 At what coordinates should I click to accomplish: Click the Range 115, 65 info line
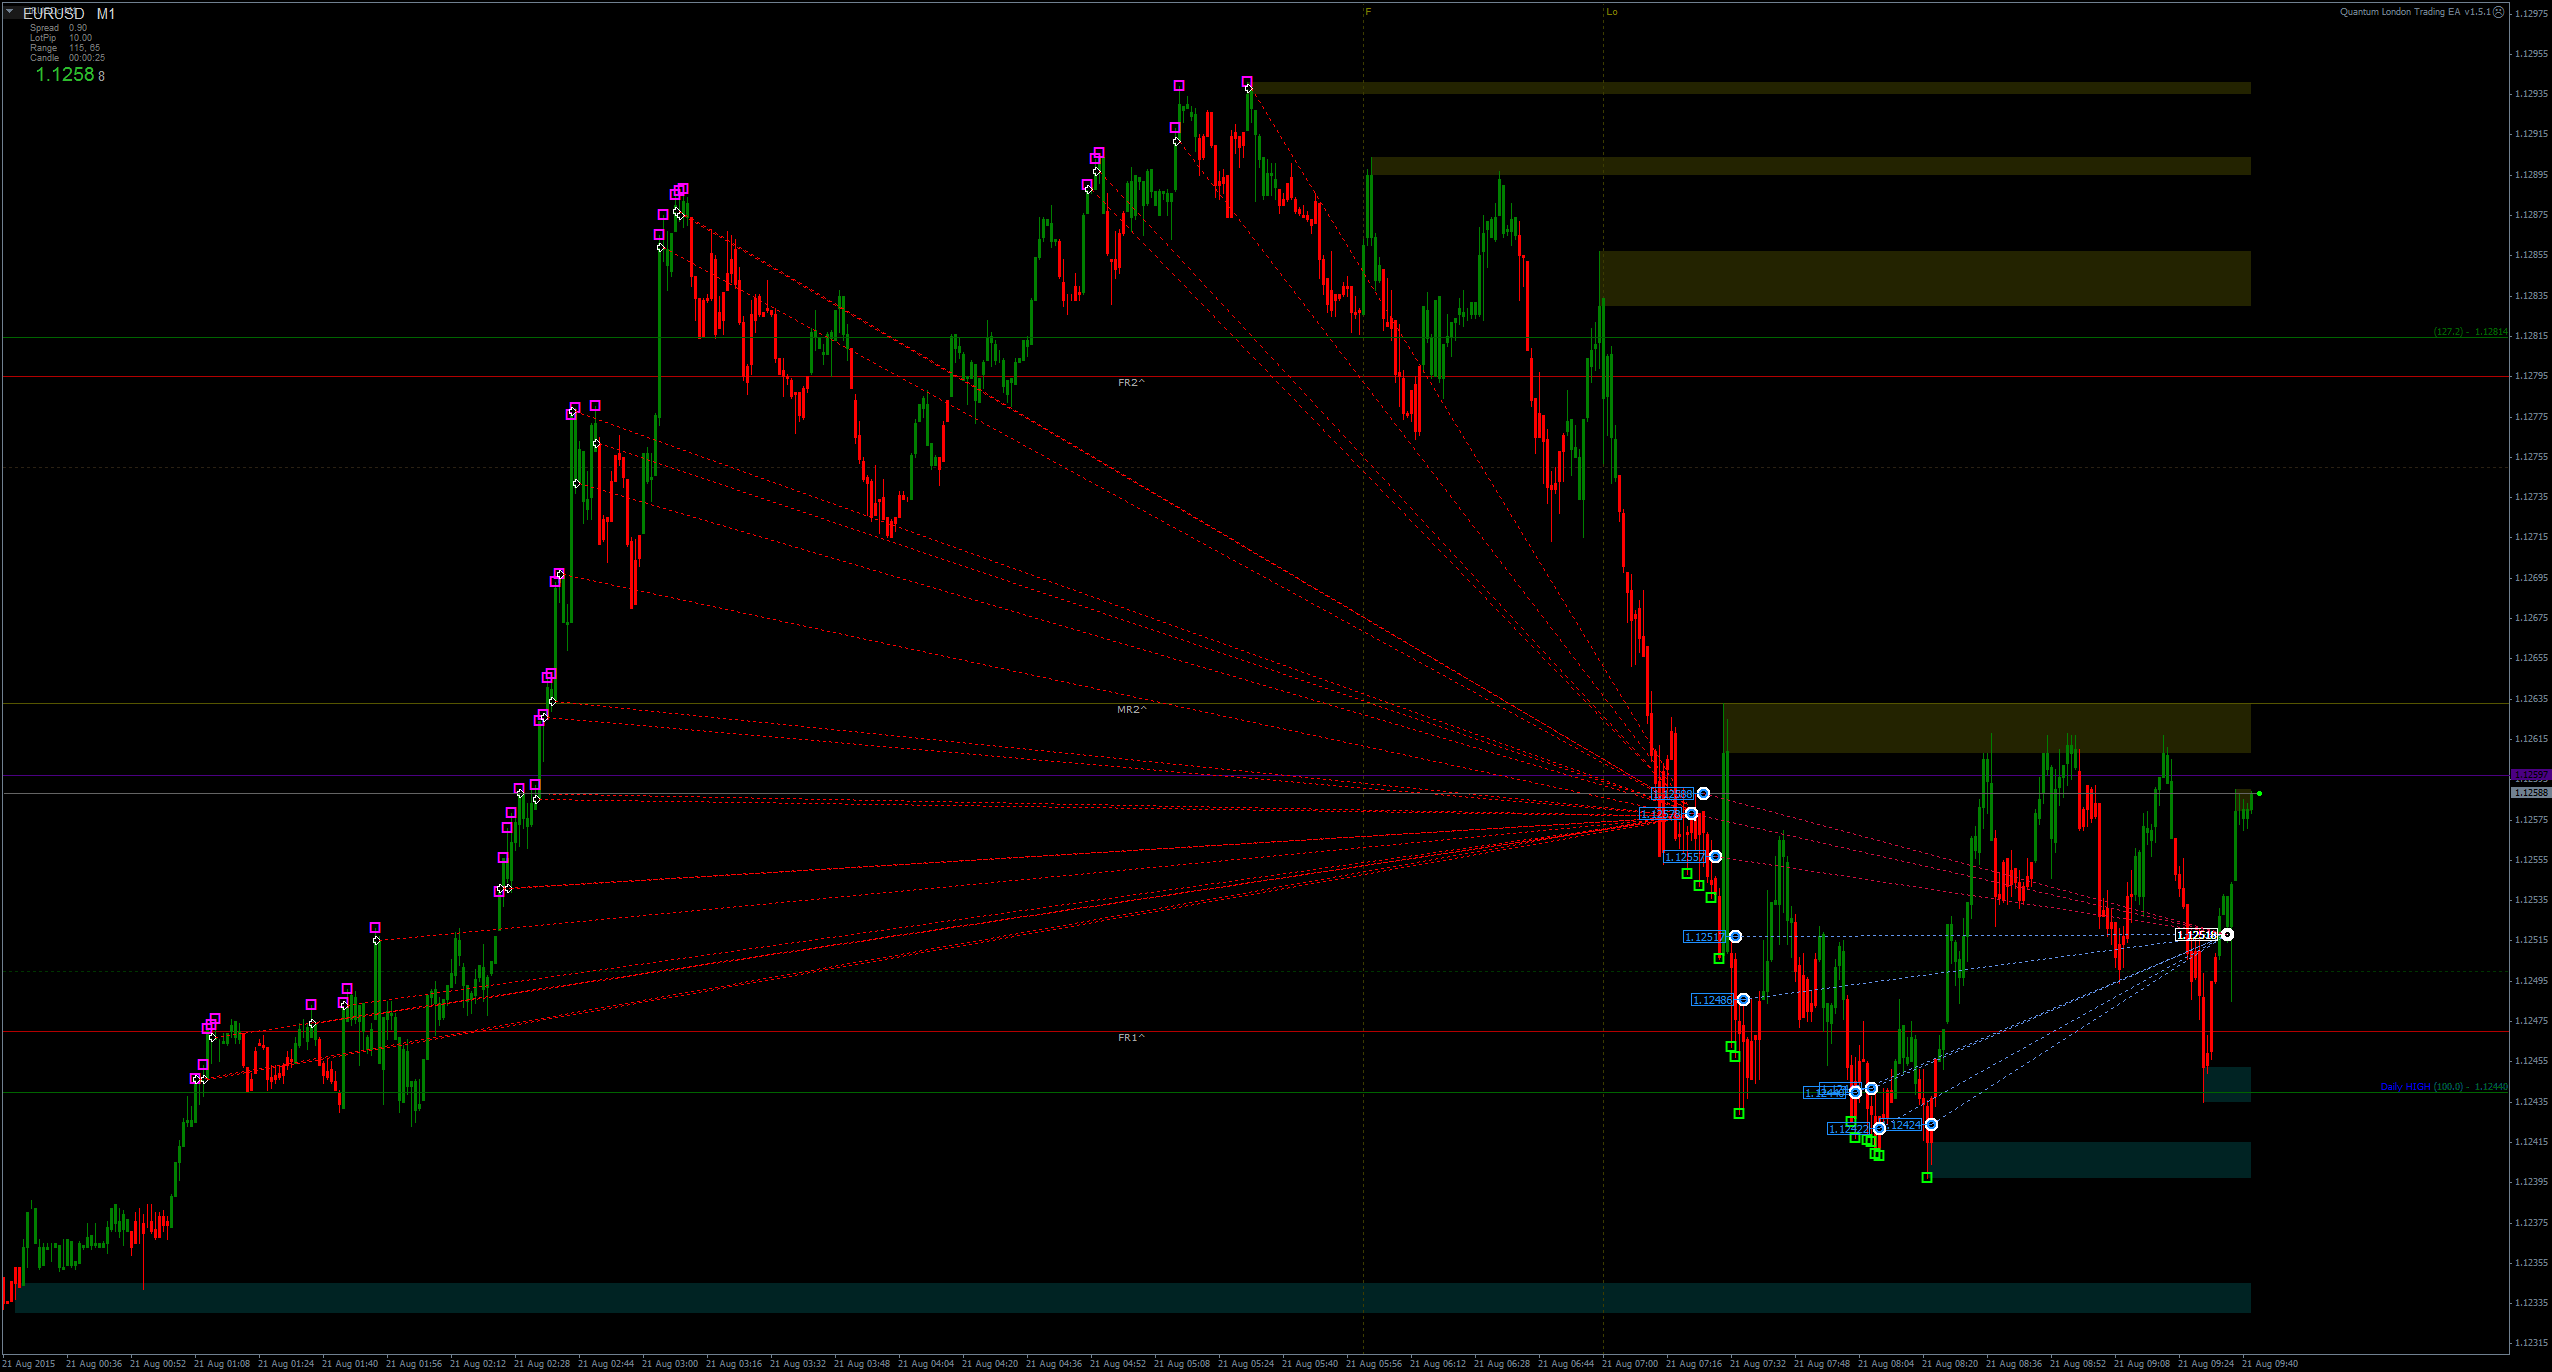click(x=65, y=48)
